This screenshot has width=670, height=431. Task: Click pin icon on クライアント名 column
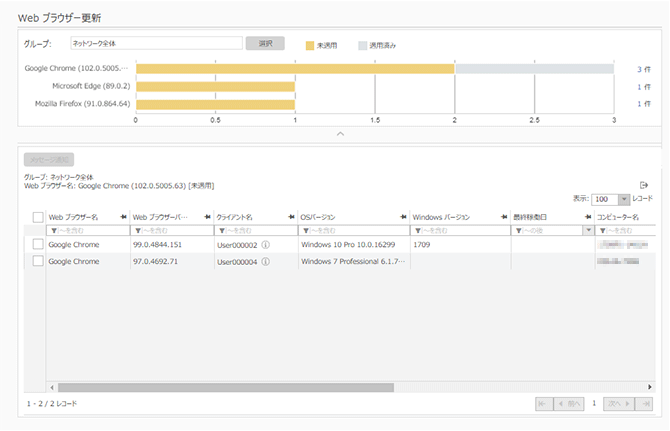click(x=288, y=217)
